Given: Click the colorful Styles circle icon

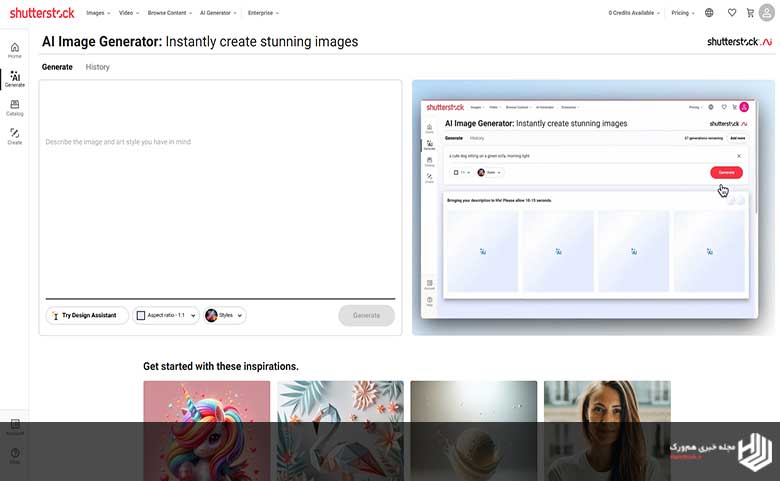Looking at the screenshot, I should pyautogui.click(x=211, y=315).
